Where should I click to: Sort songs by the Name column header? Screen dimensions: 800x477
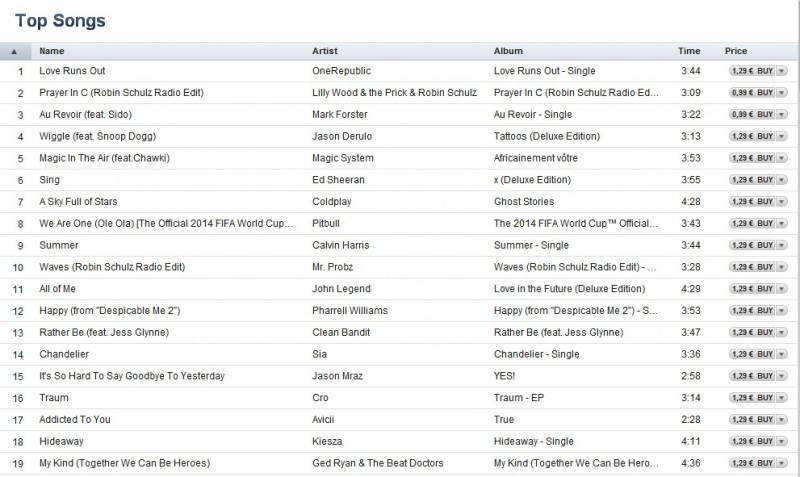tap(52, 51)
